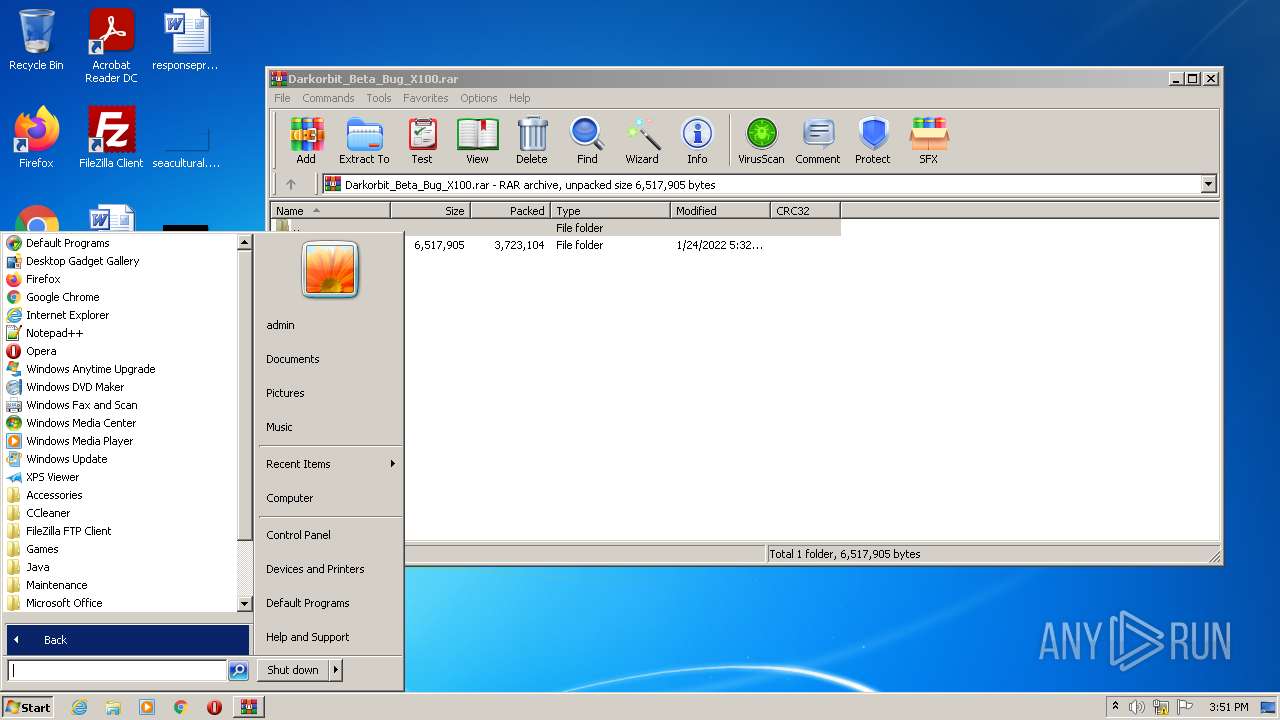Expand the CCleaner program folder
1280x720 pixels.
click(x=48, y=513)
